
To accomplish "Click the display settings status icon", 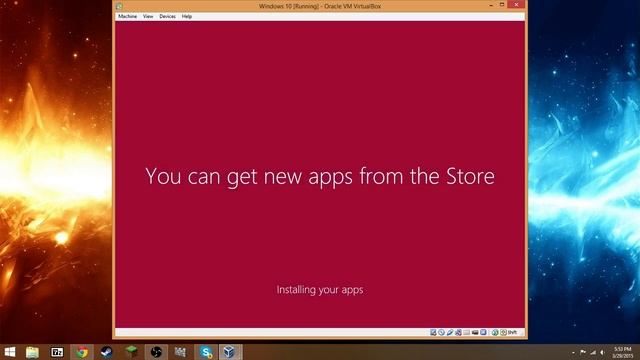I will tap(483, 332).
